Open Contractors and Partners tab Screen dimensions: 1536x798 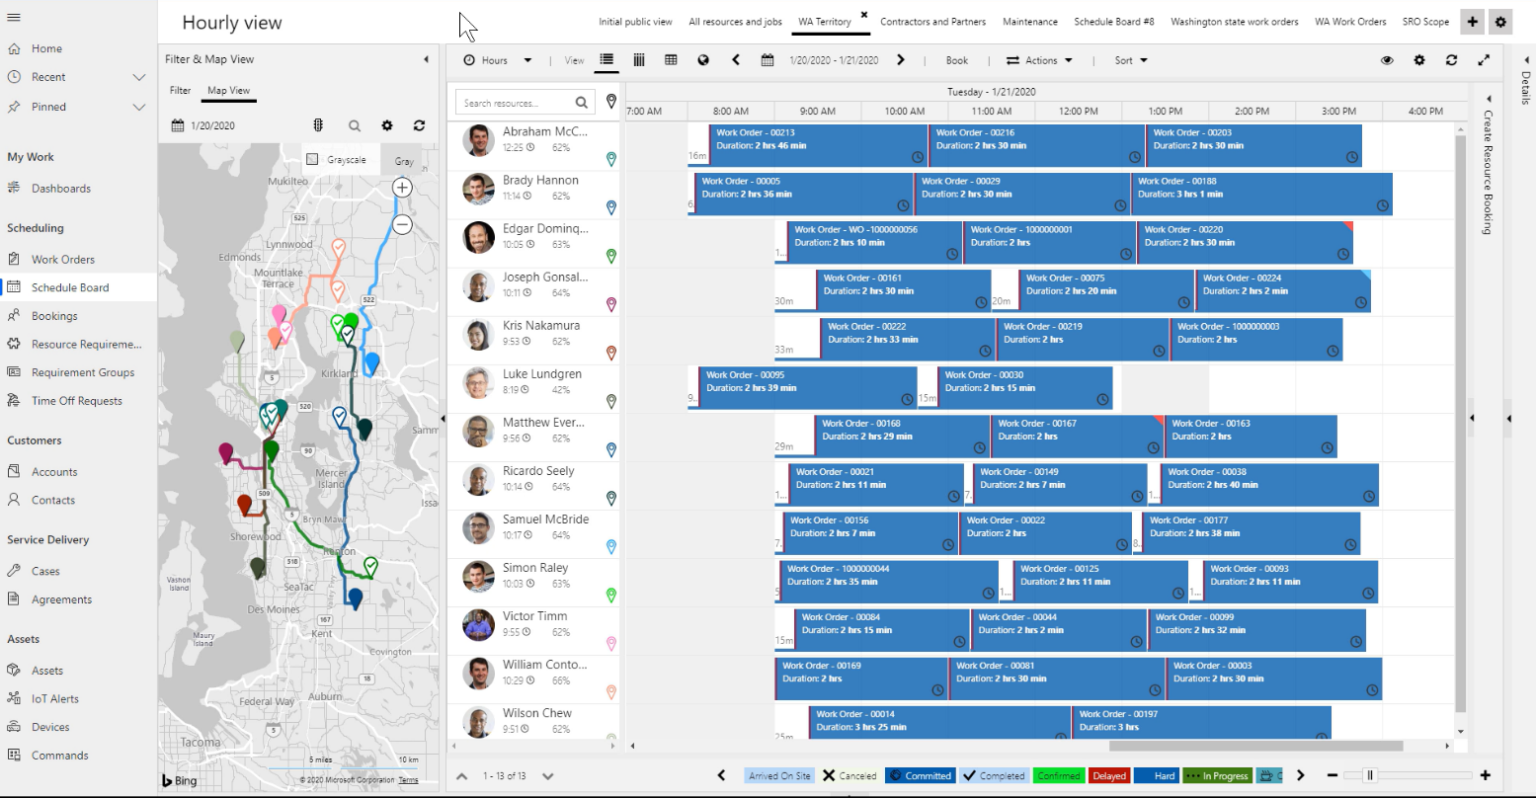(x=932, y=21)
